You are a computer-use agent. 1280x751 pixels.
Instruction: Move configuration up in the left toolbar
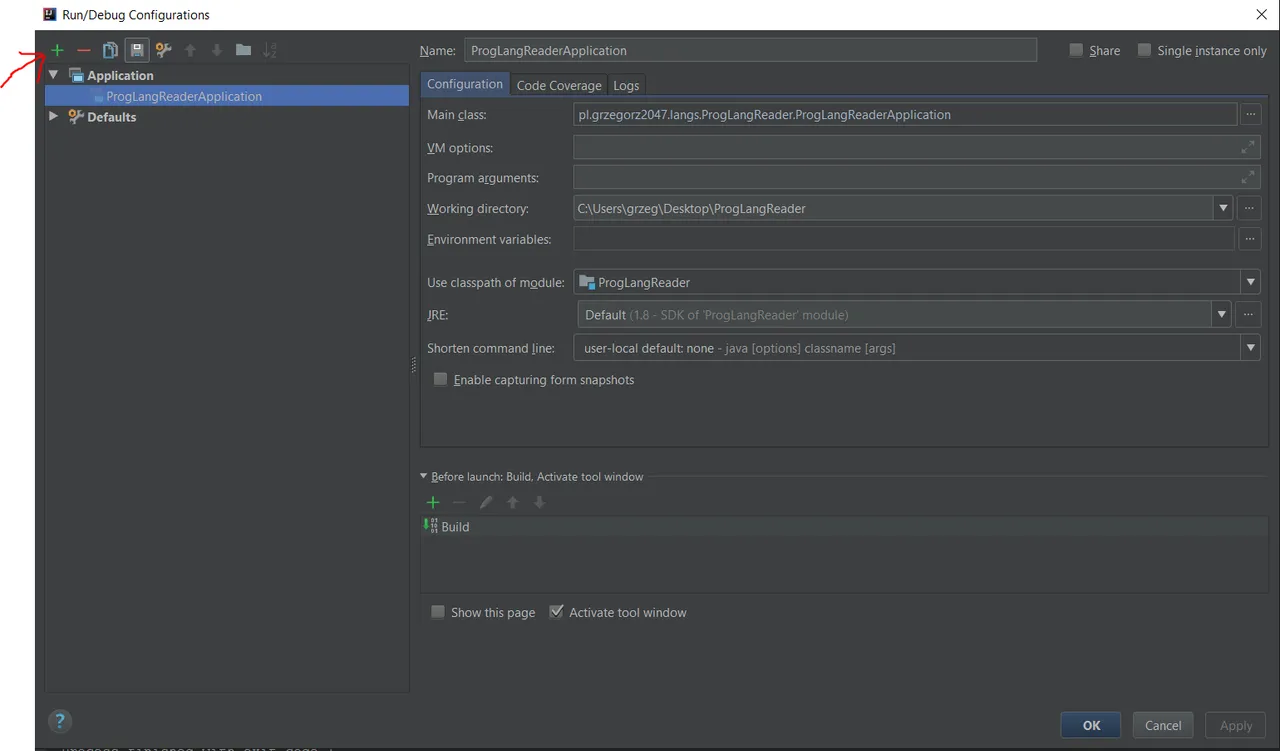coord(190,50)
